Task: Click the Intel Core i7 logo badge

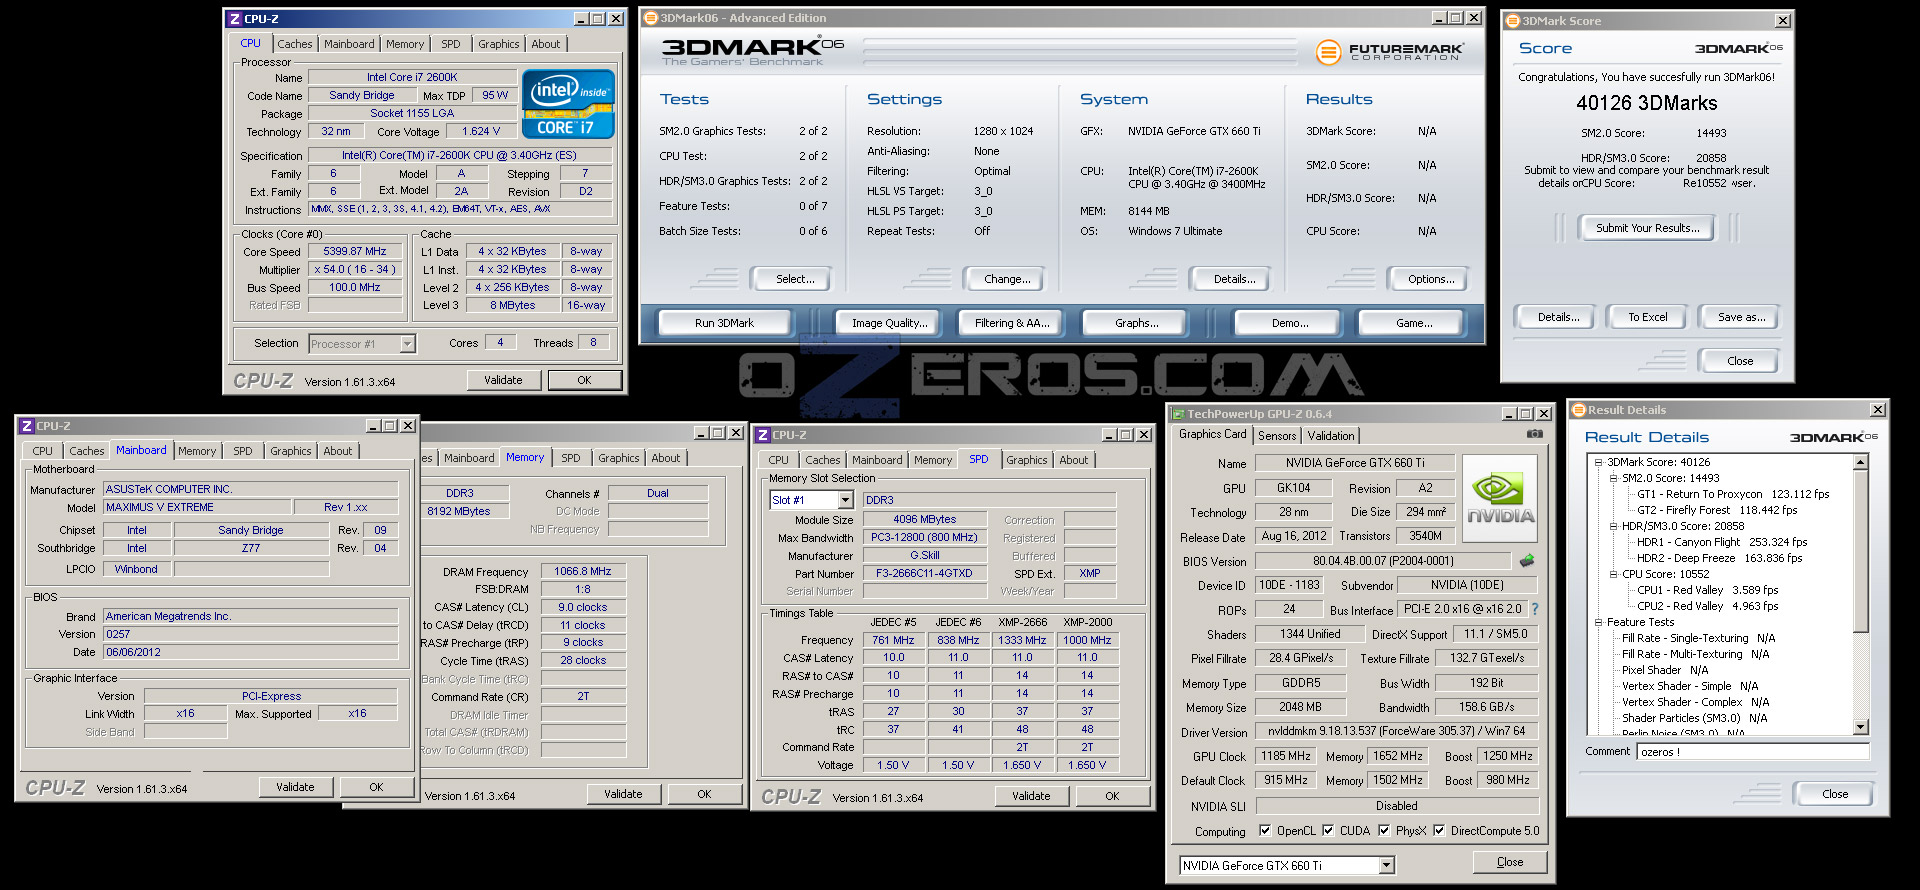Action: coord(568,104)
